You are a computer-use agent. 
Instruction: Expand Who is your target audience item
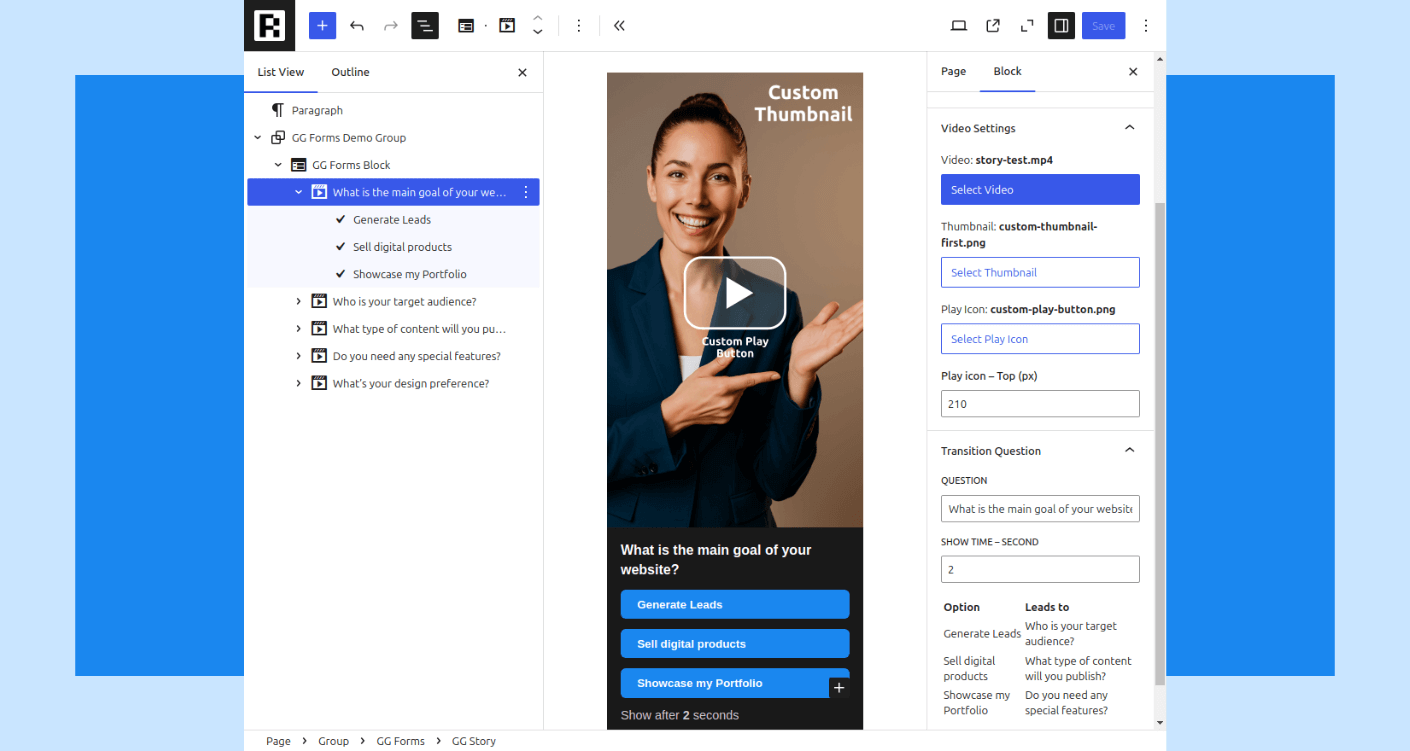pos(298,301)
